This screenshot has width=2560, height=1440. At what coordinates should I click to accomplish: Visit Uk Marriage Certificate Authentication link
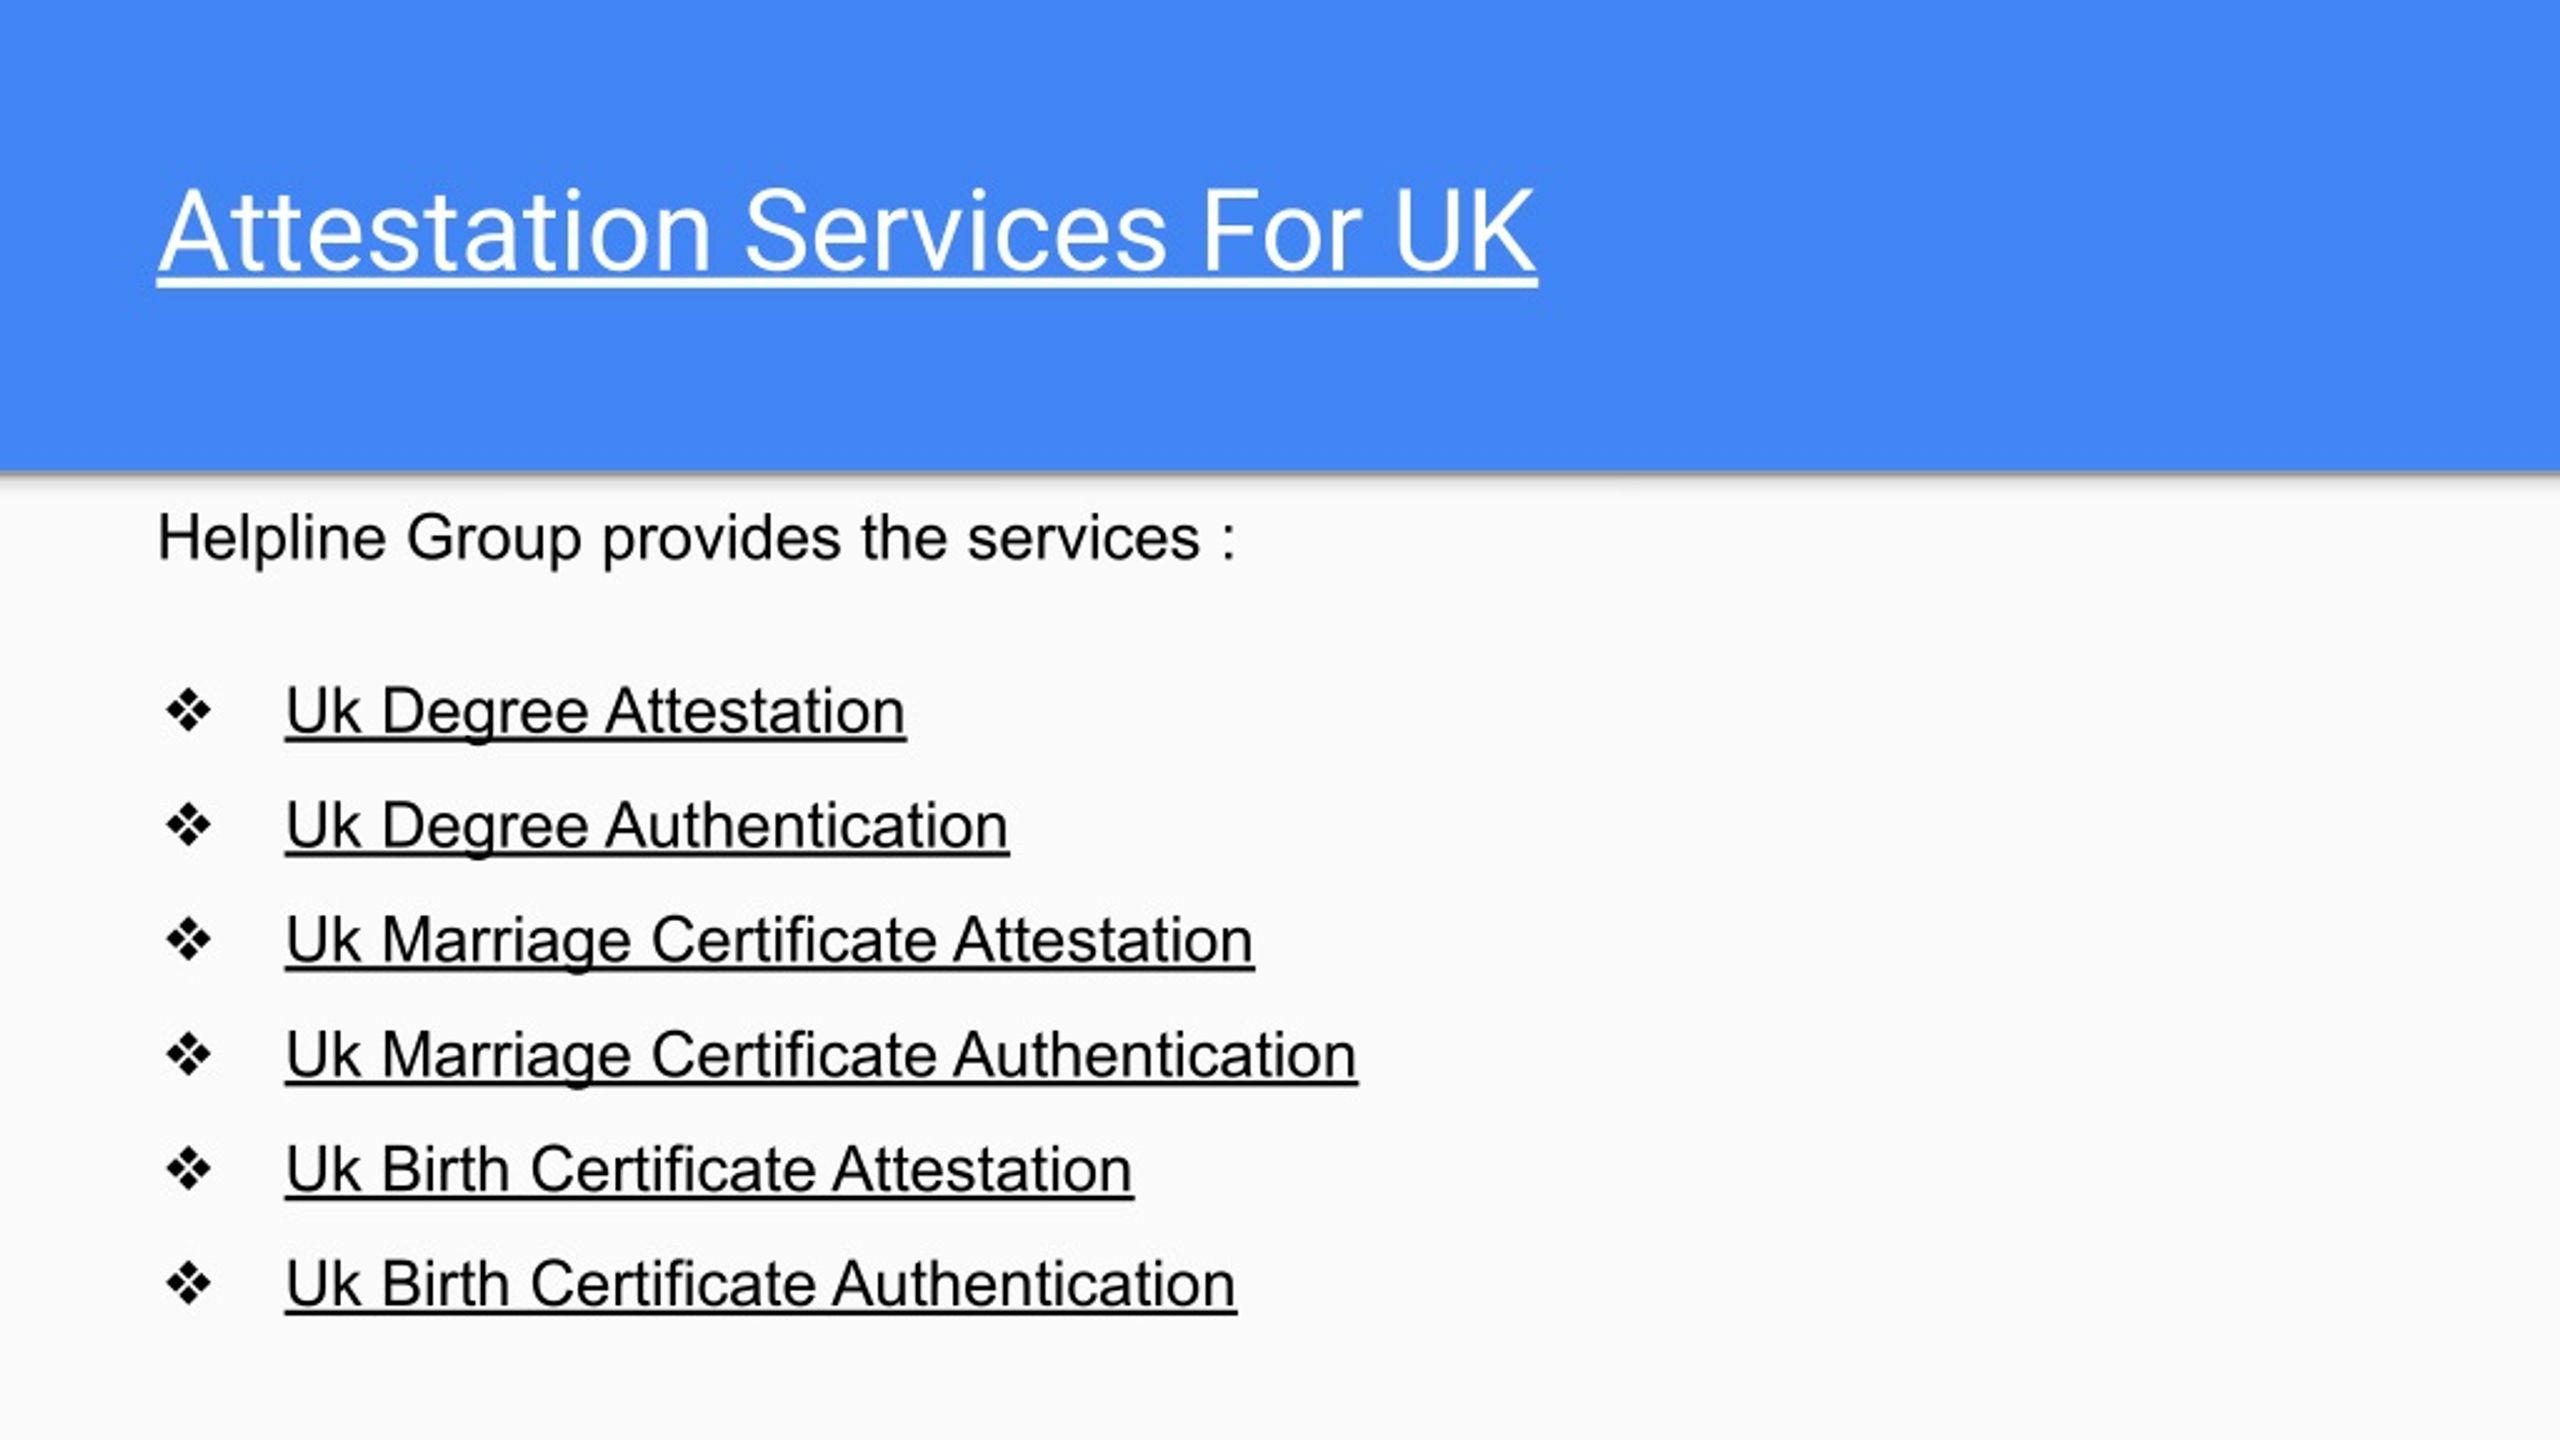(x=821, y=1057)
